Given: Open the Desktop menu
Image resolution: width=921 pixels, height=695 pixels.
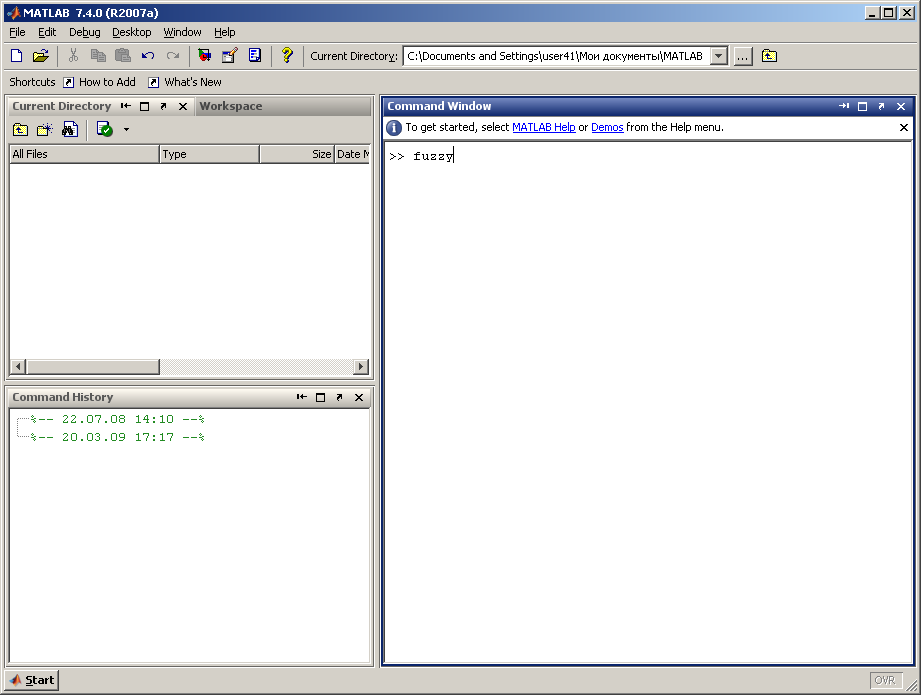Looking at the screenshot, I should pyautogui.click(x=132, y=32).
